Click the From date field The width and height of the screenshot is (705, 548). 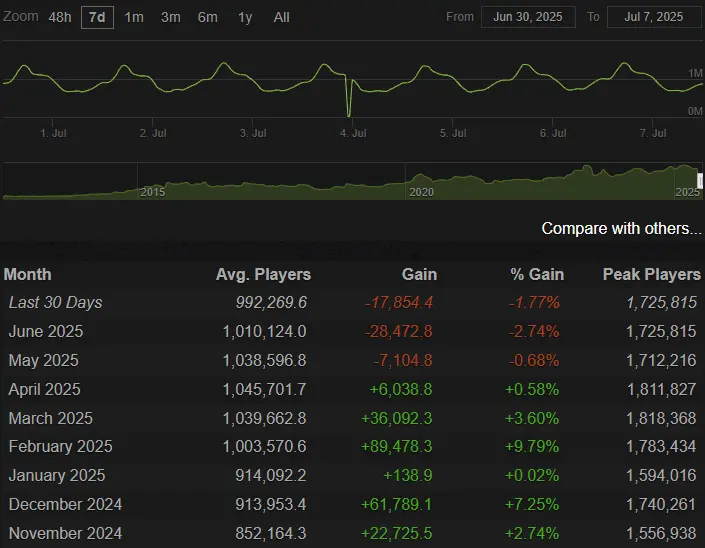click(x=528, y=17)
